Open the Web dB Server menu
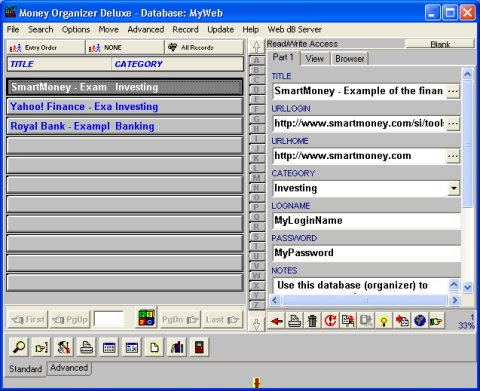The height and width of the screenshot is (391, 480). (295, 29)
